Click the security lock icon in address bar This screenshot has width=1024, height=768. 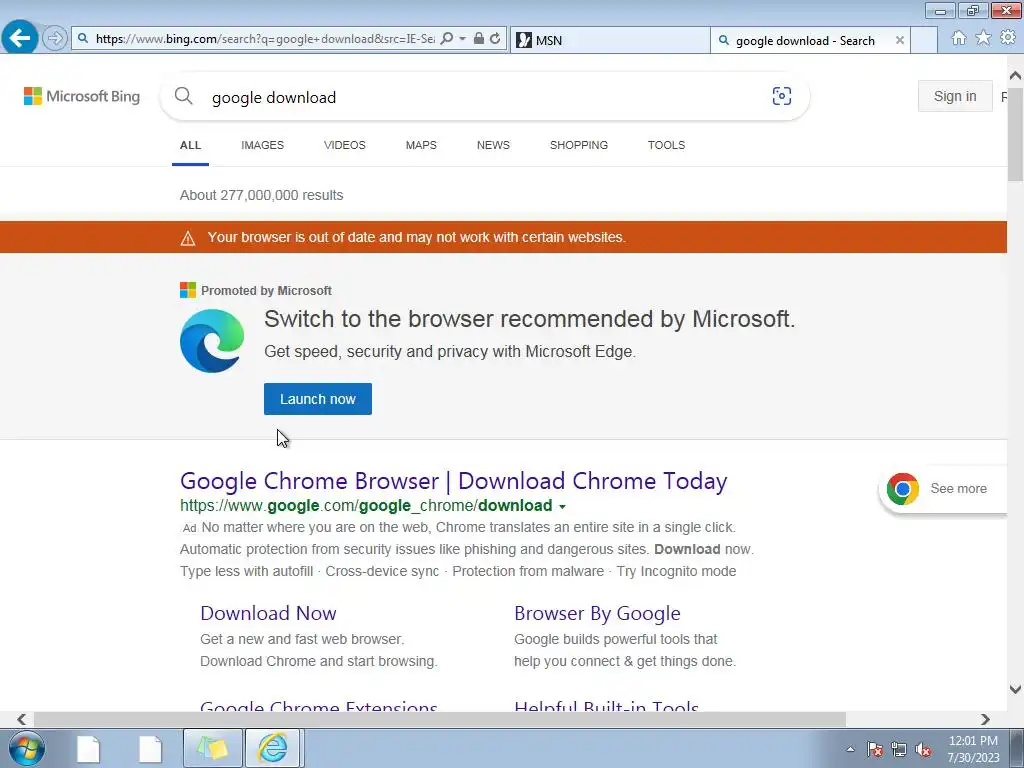tap(479, 39)
